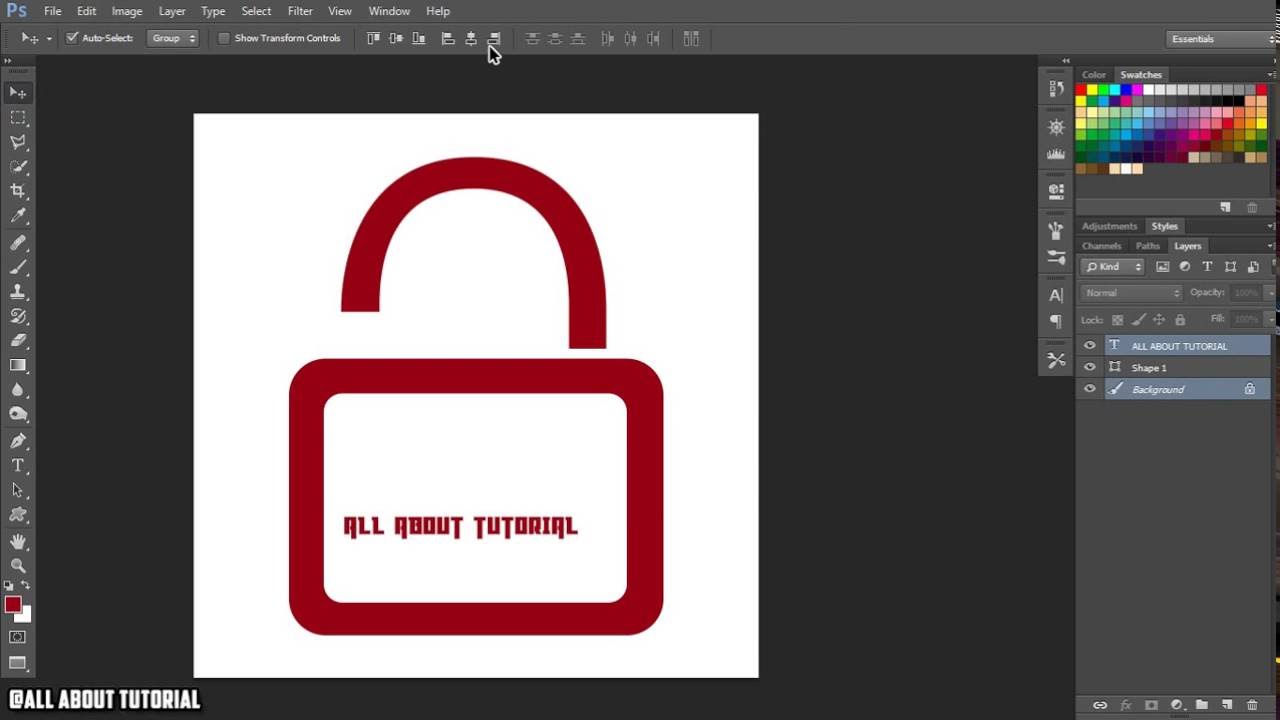Open the Filter menu

click(300, 11)
